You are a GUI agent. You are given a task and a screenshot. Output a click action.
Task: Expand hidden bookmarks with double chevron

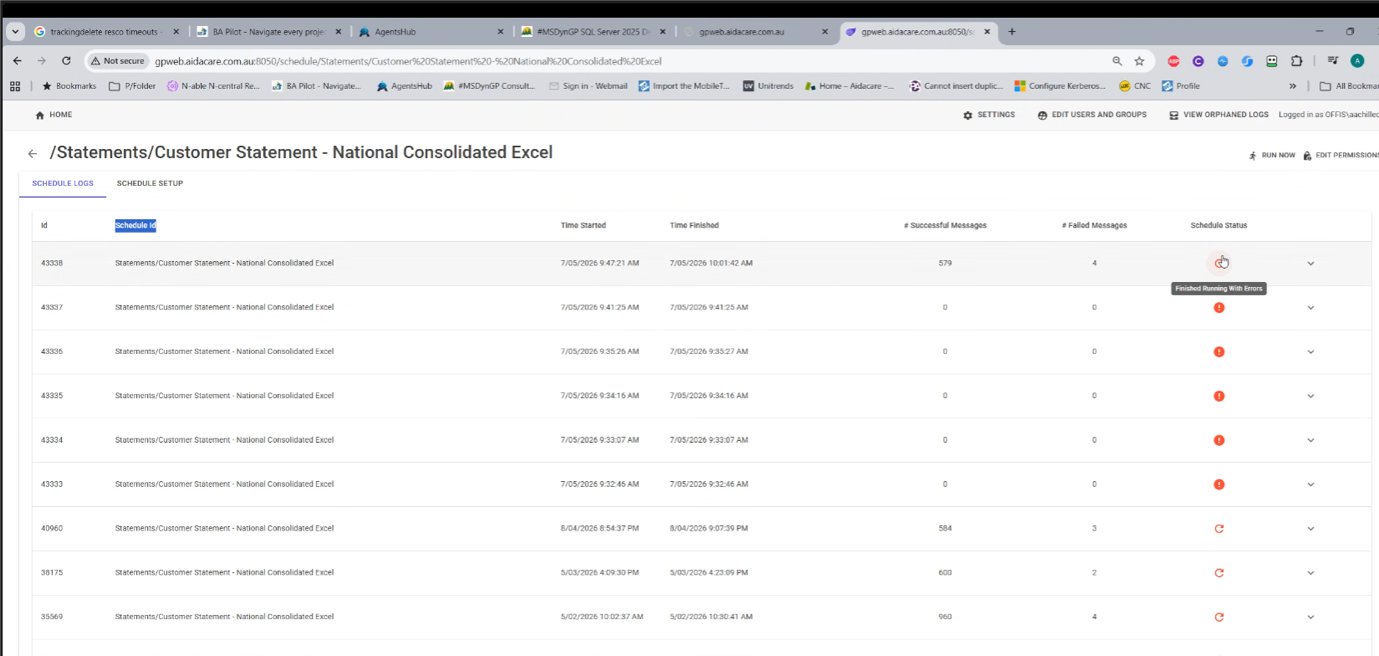coord(1293,86)
